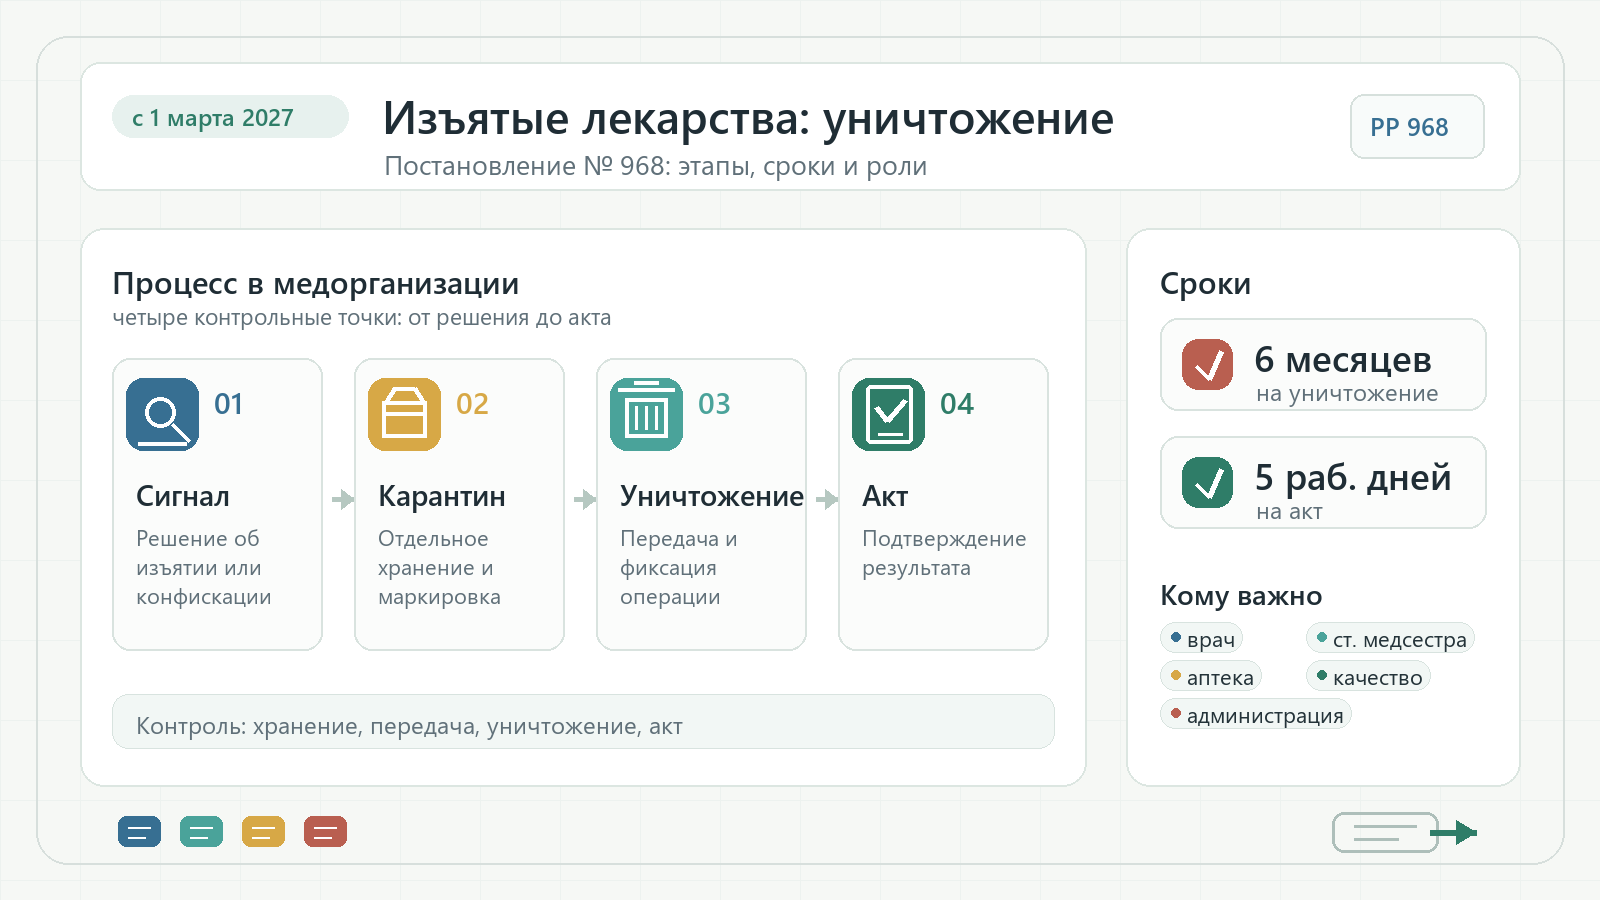The width and height of the screenshot is (1600, 900).
Task: Click the next-slide arrow icon
Action: [x=1455, y=832]
